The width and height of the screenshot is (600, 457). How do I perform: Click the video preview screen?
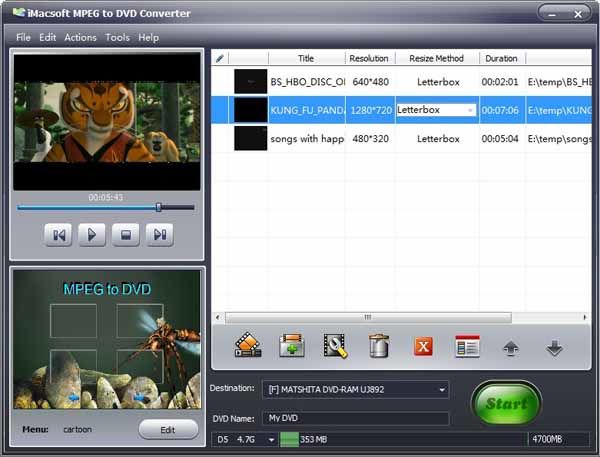(107, 121)
